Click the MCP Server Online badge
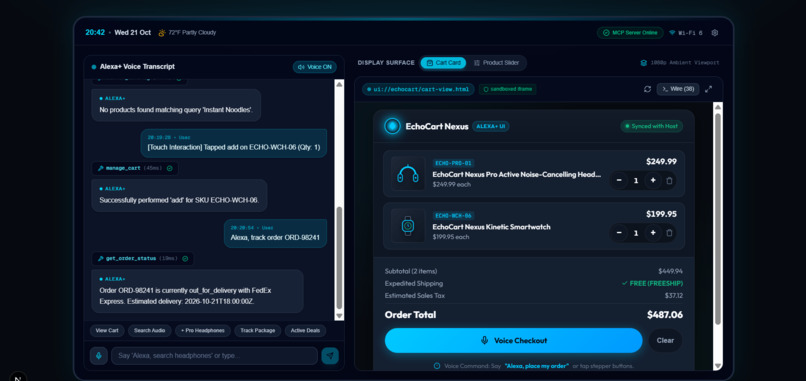The width and height of the screenshot is (806, 381). click(630, 33)
